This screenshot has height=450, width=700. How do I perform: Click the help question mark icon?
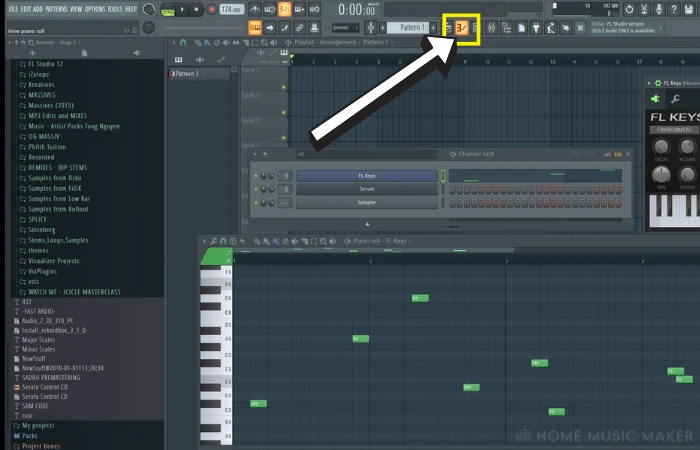tap(674, 9)
